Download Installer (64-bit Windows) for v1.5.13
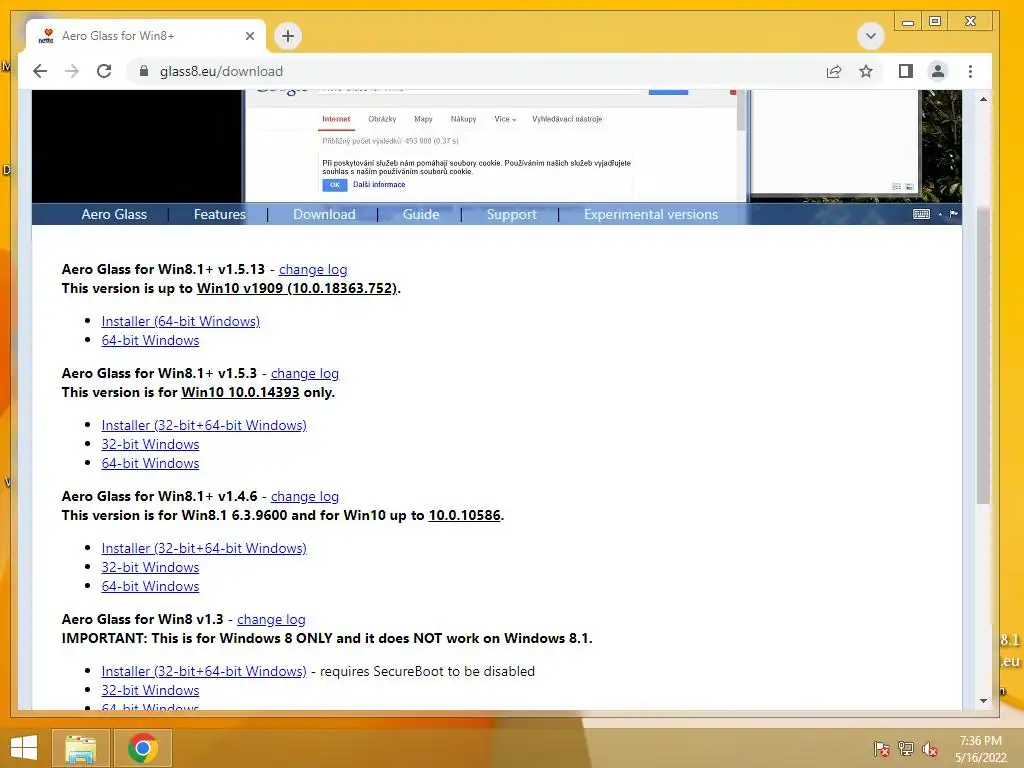This screenshot has width=1024, height=768. [180, 321]
